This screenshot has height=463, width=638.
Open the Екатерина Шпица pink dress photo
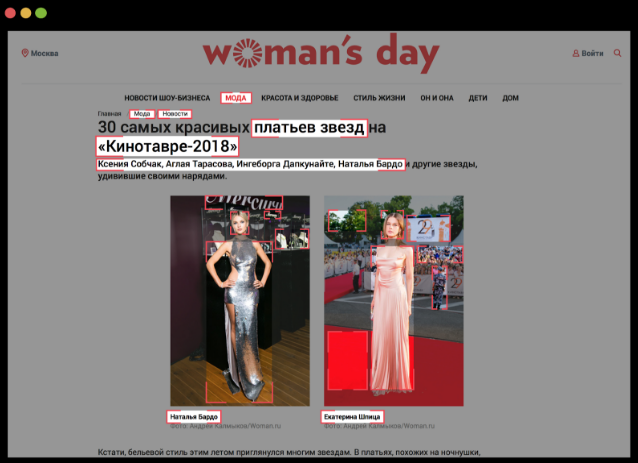pos(393,300)
